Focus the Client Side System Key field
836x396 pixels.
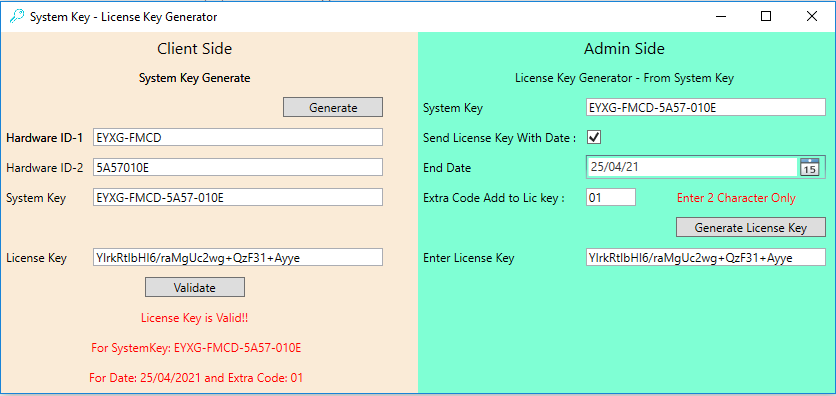click(238, 197)
